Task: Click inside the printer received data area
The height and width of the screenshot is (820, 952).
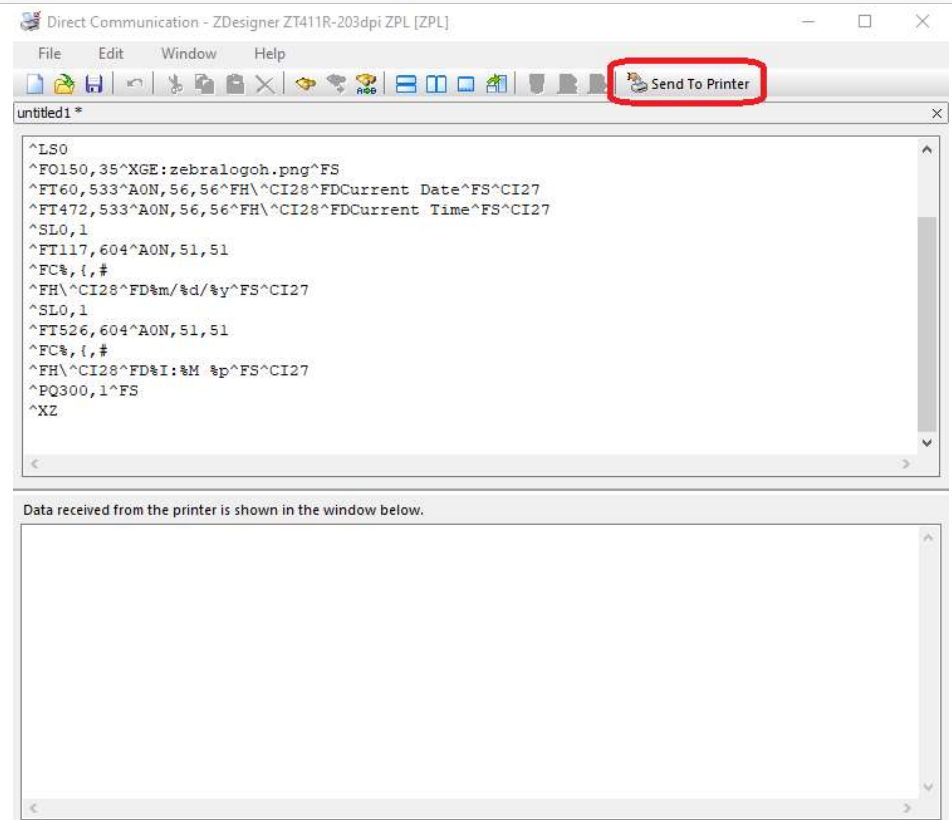Action: (470, 660)
